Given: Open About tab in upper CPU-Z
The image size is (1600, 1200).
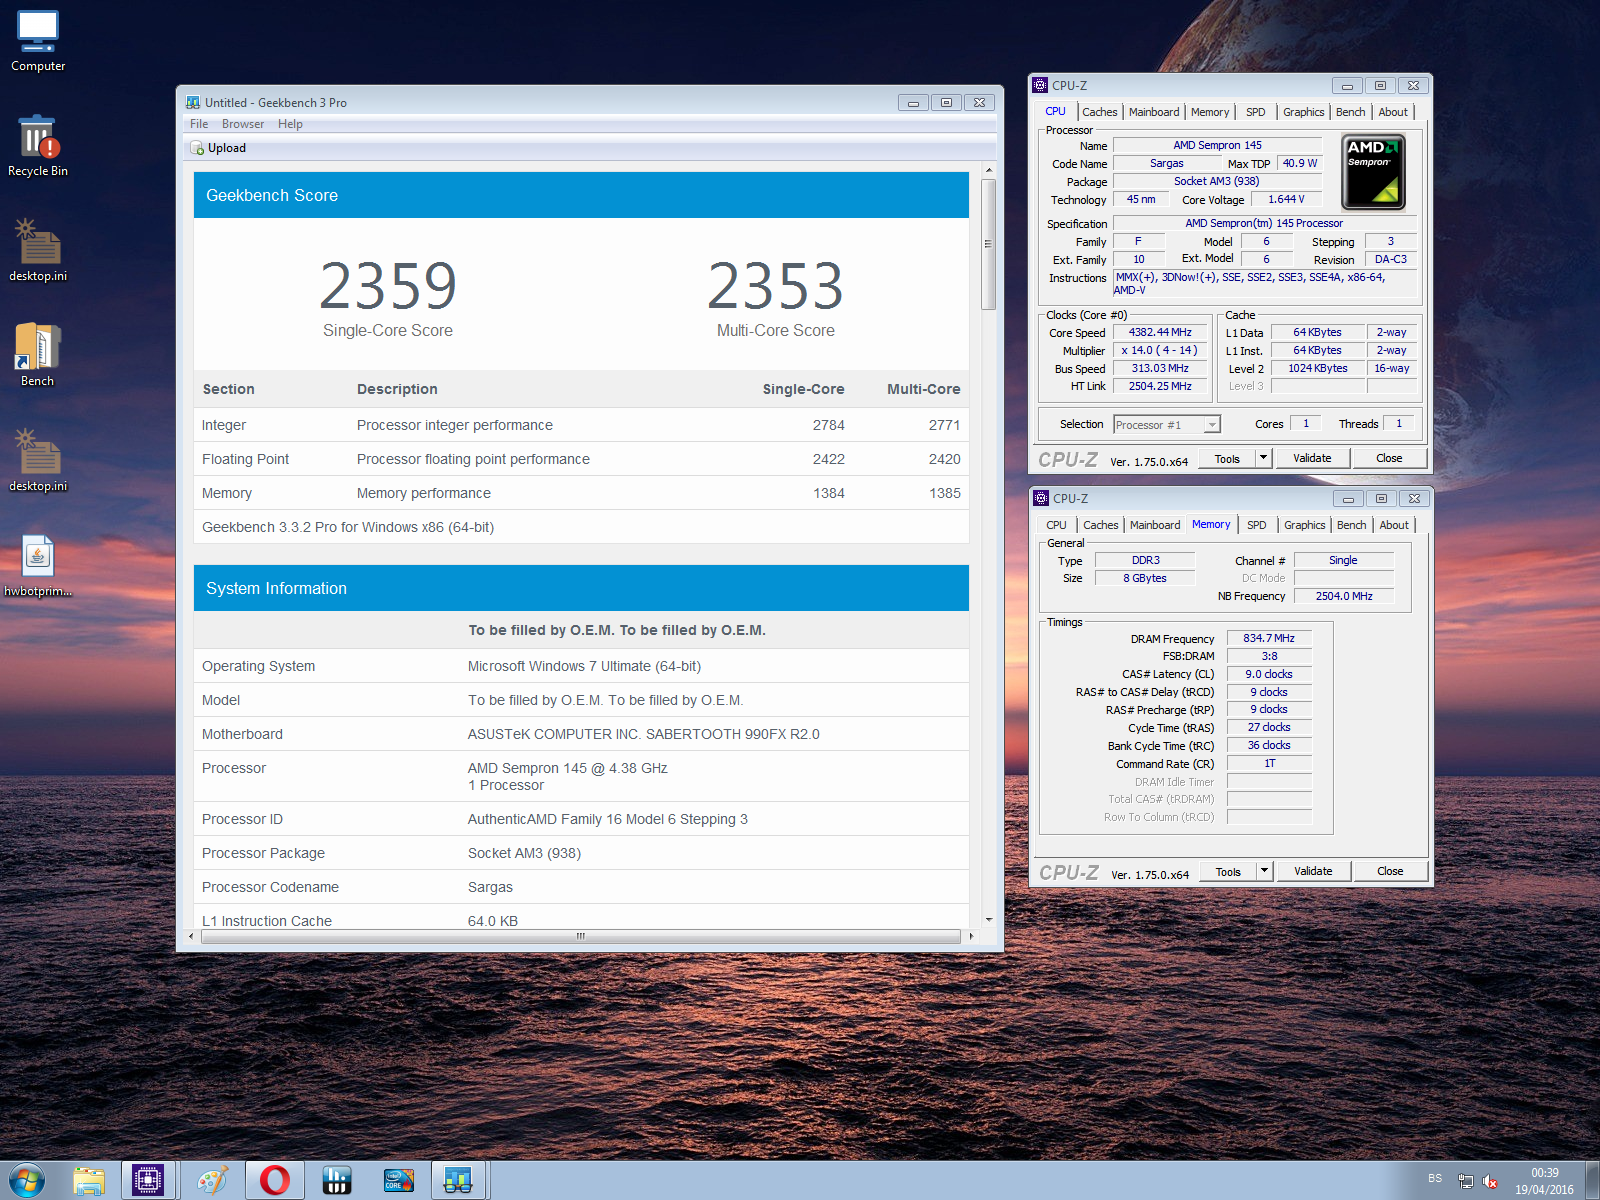Looking at the screenshot, I should (x=1393, y=112).
